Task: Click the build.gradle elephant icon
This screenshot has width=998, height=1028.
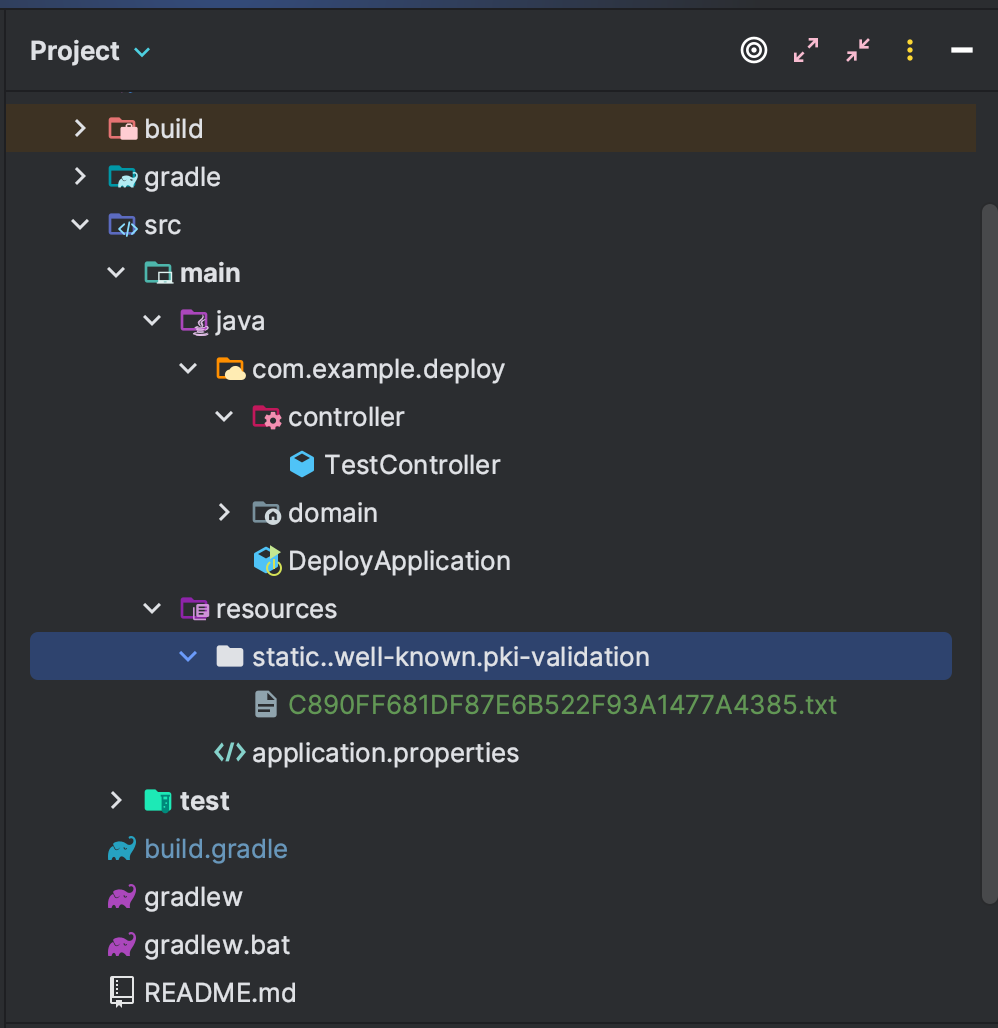Action: (122, 848)
